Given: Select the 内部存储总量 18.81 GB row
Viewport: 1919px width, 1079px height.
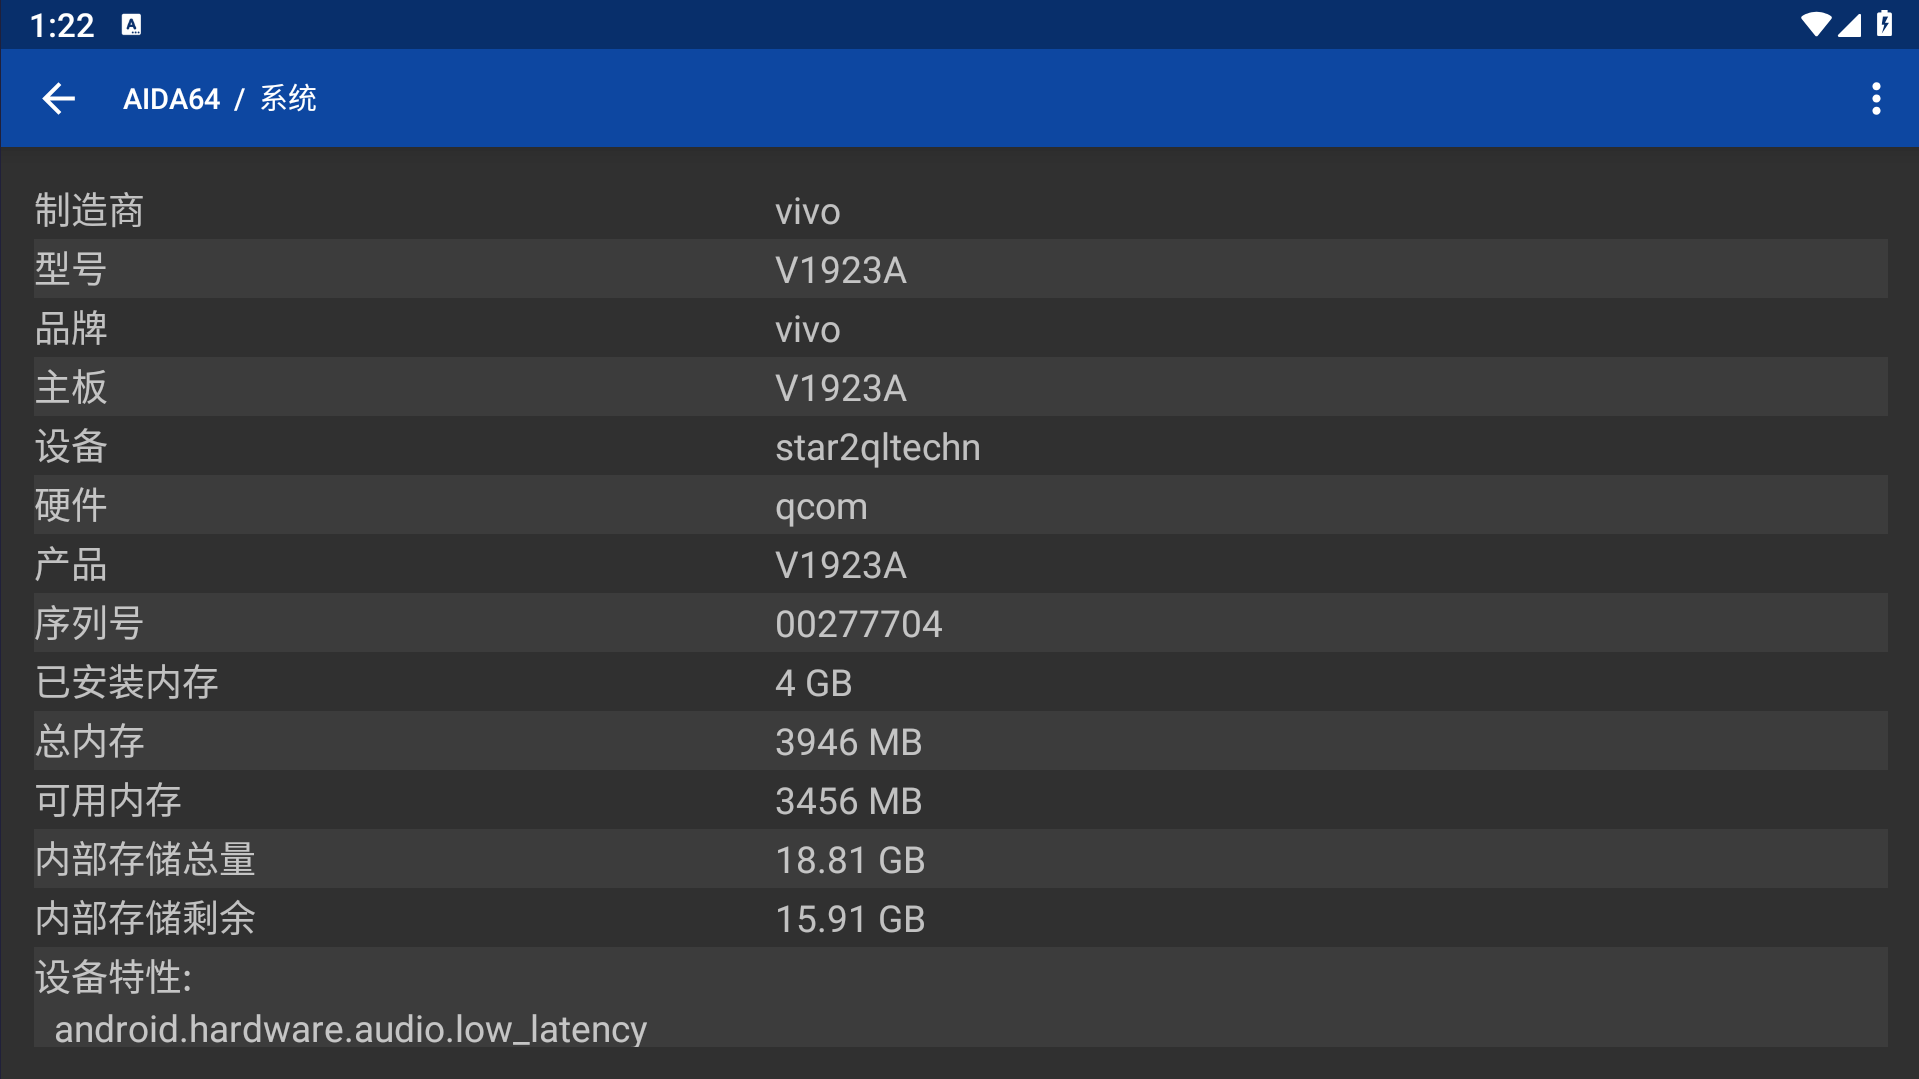Looking at the screenshot, I should coord(960,859).
